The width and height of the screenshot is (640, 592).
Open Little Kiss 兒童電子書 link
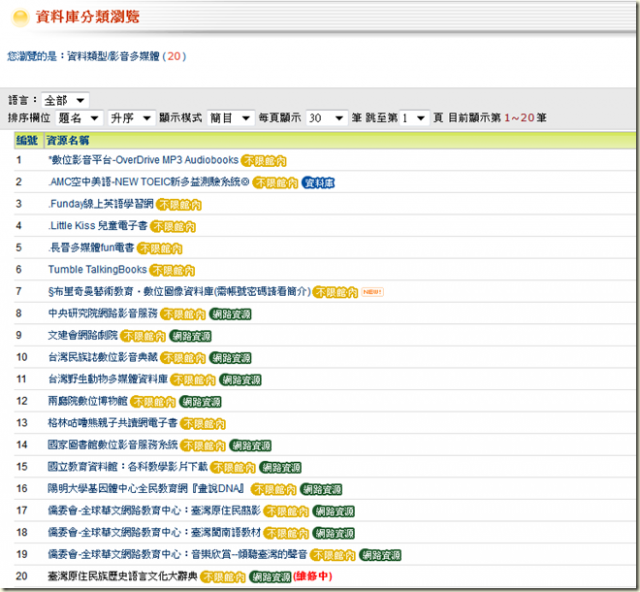coord(98,225)
